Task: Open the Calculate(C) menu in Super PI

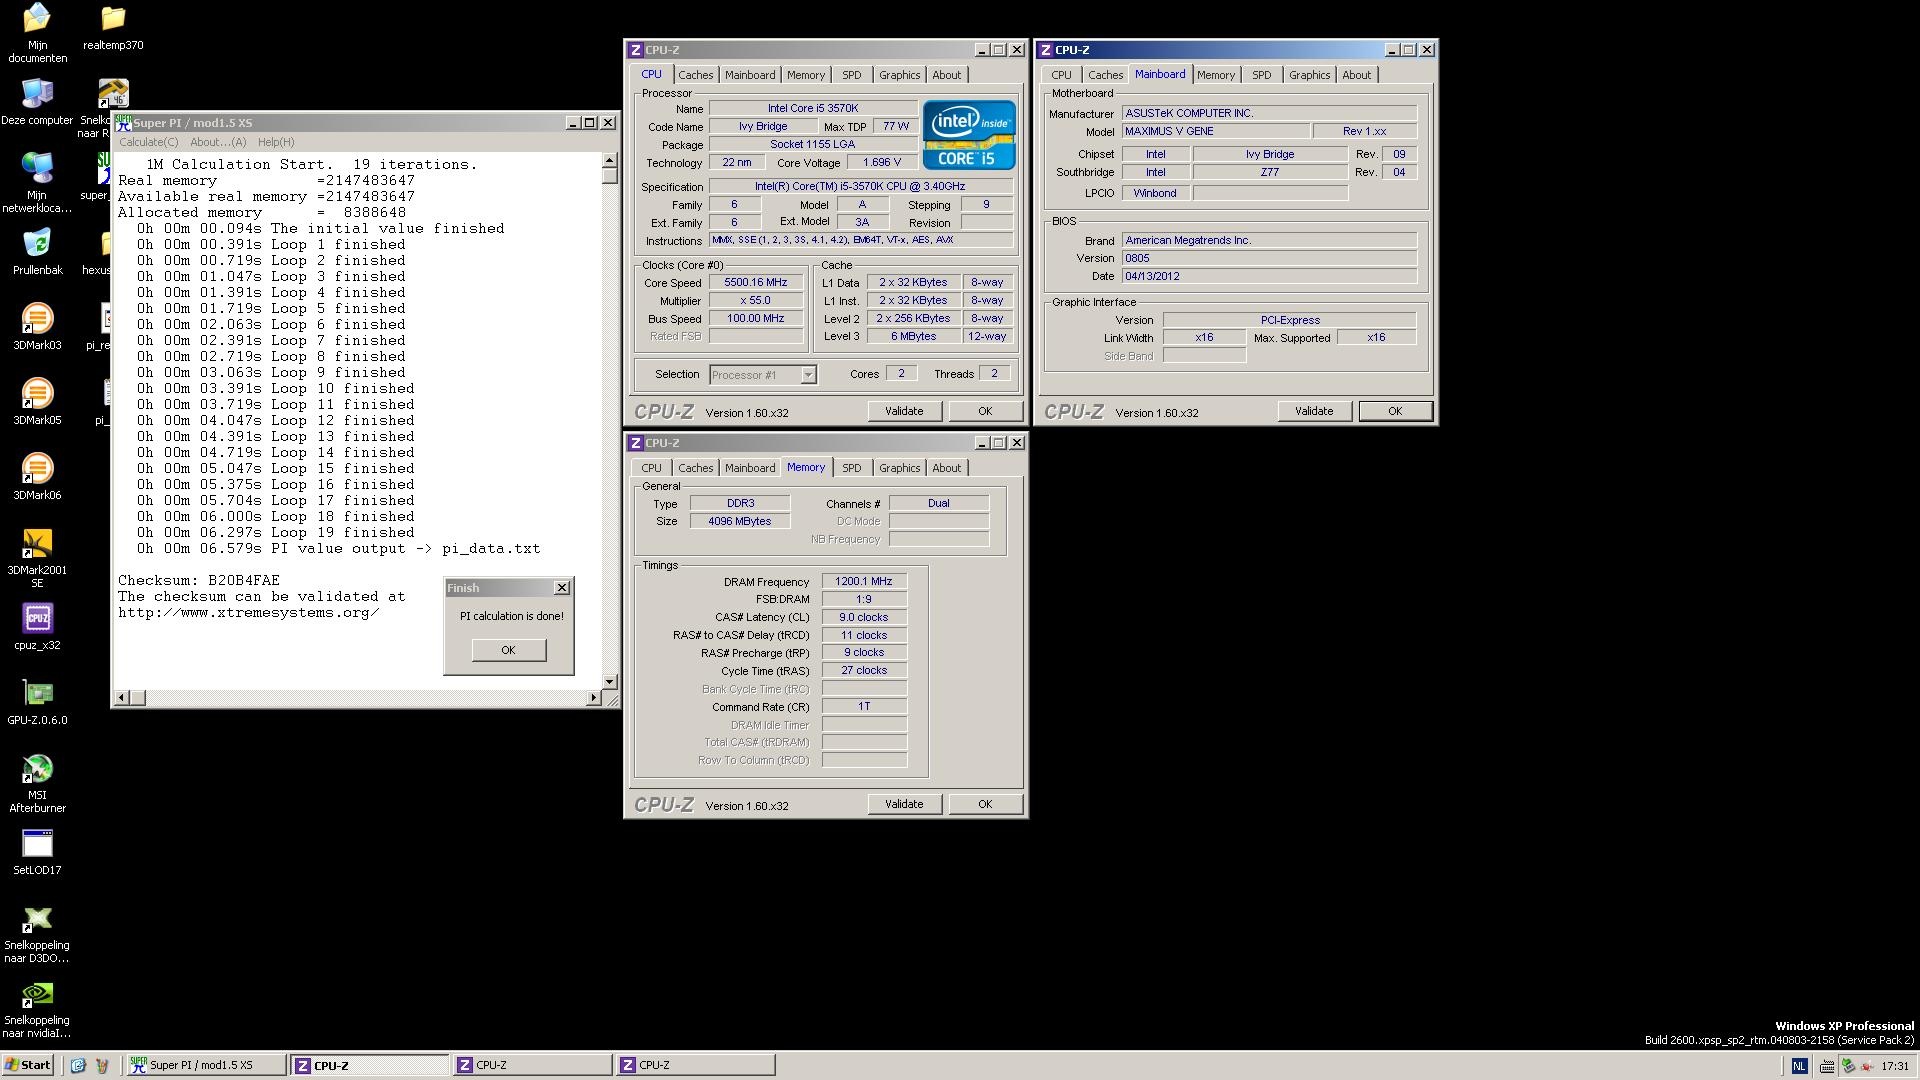Action: [x=149, y=142]
